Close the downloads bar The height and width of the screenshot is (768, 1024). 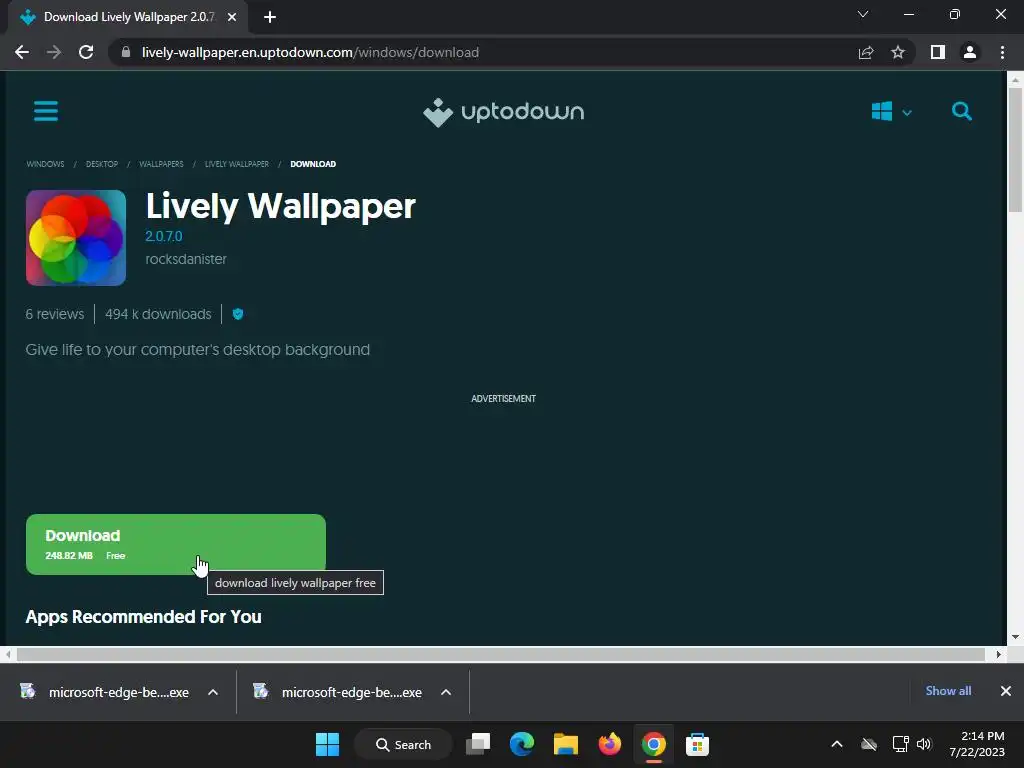pyautogui.click(x=1006, y=691)
